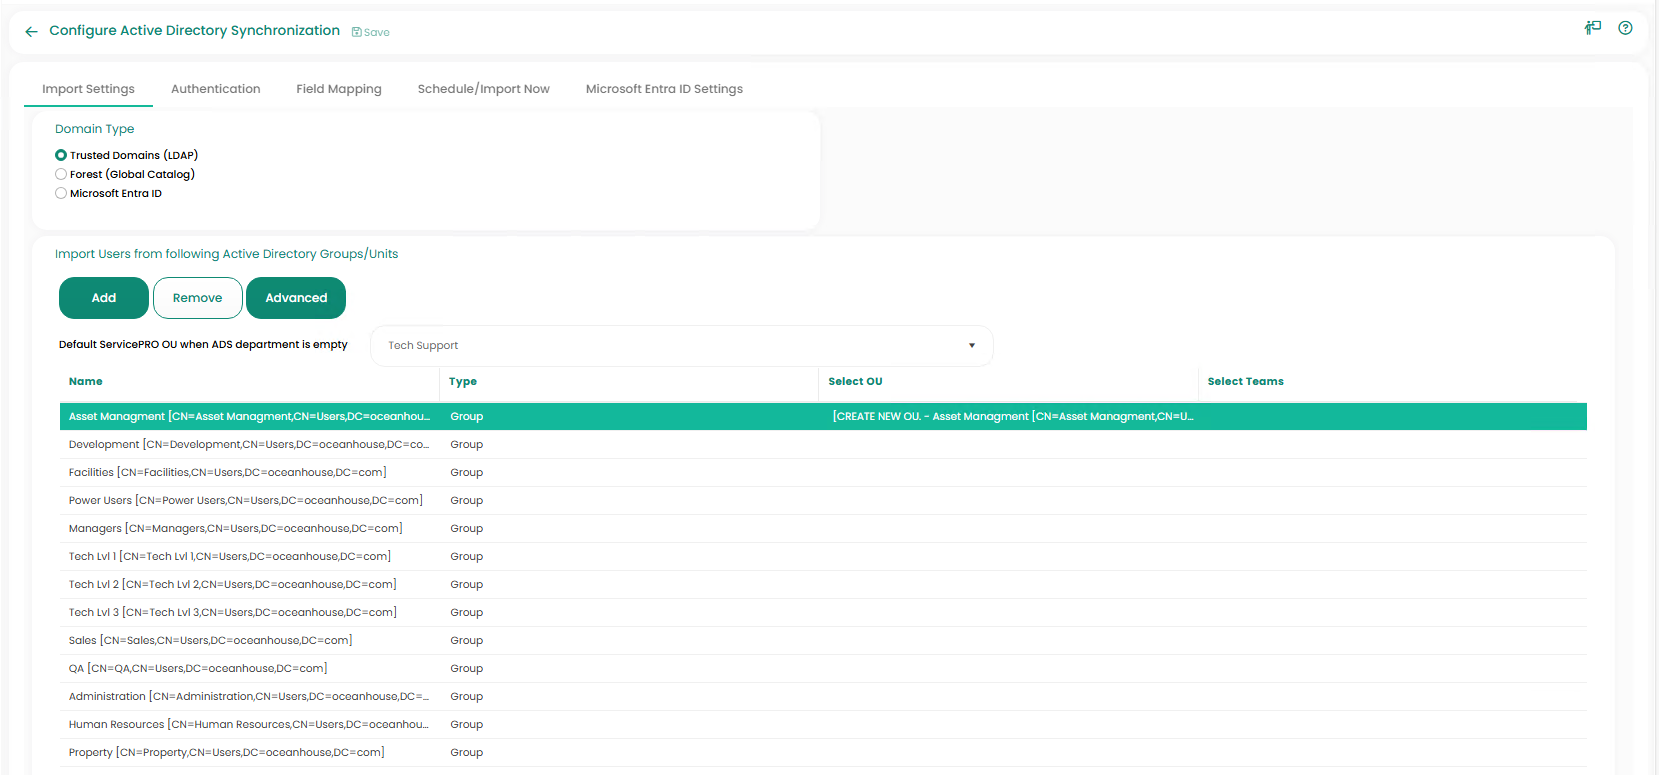Select the Microsoft Entra ID radio option
Viewport: 1659px width, 775px height.
[x=61, y=193]
